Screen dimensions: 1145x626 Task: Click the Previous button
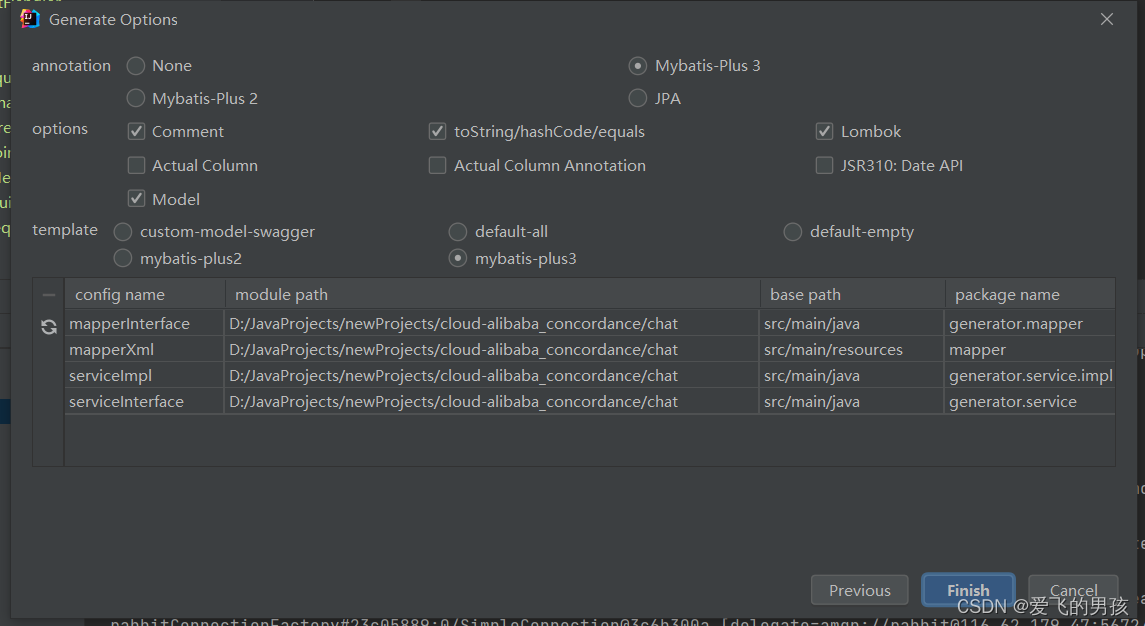(x=859, y=590)
